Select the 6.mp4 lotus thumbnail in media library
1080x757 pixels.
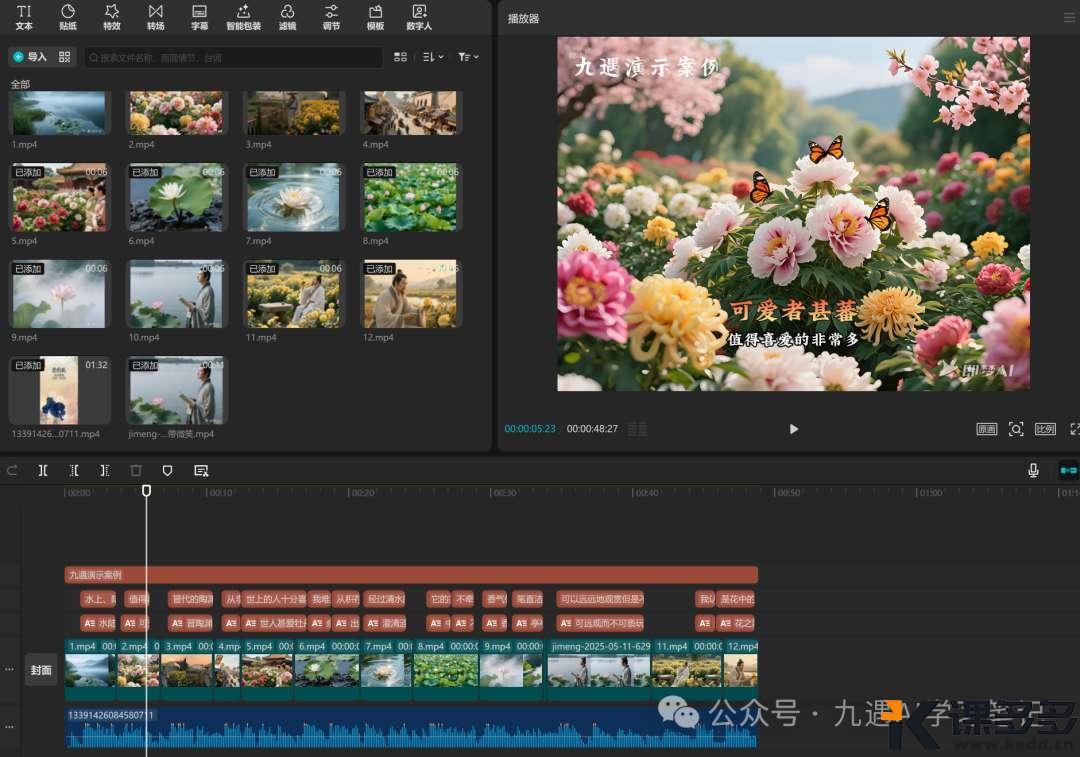coord(177,197)
